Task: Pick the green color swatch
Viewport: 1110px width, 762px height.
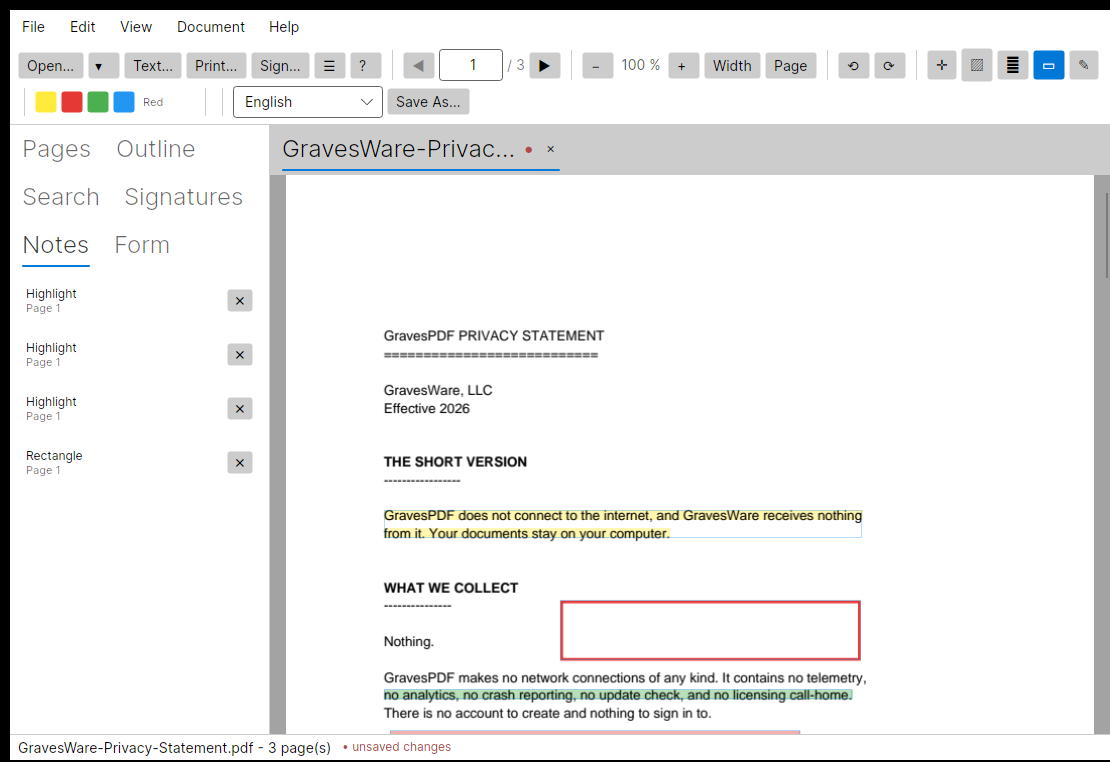Action: click(98, 102)
